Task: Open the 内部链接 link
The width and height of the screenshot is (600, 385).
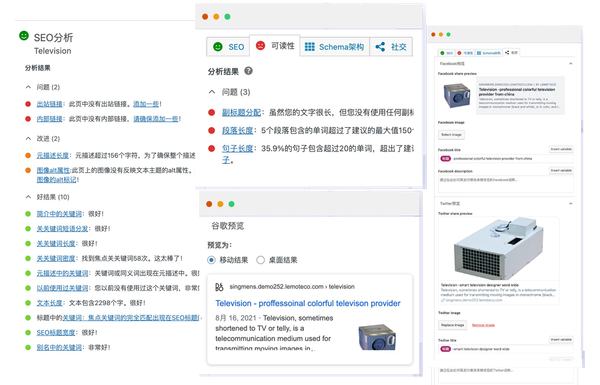Action: (49, 119)
